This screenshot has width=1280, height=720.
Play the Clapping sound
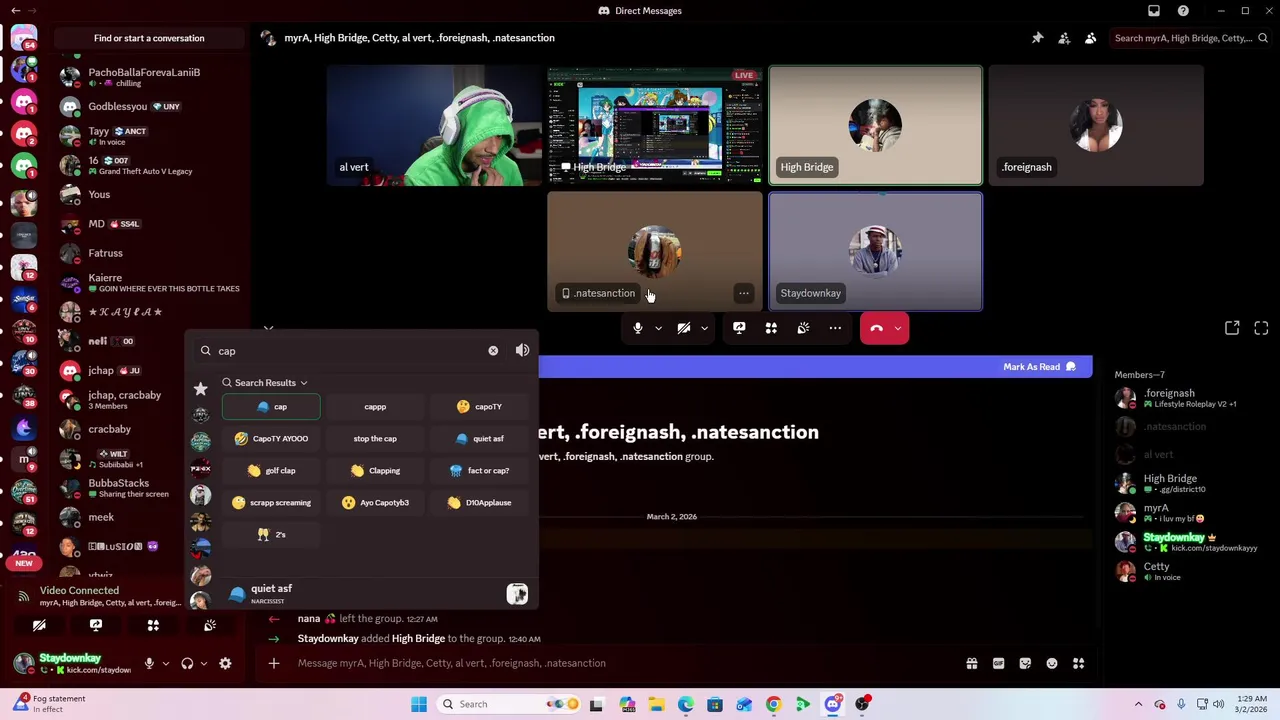[375, 471]
